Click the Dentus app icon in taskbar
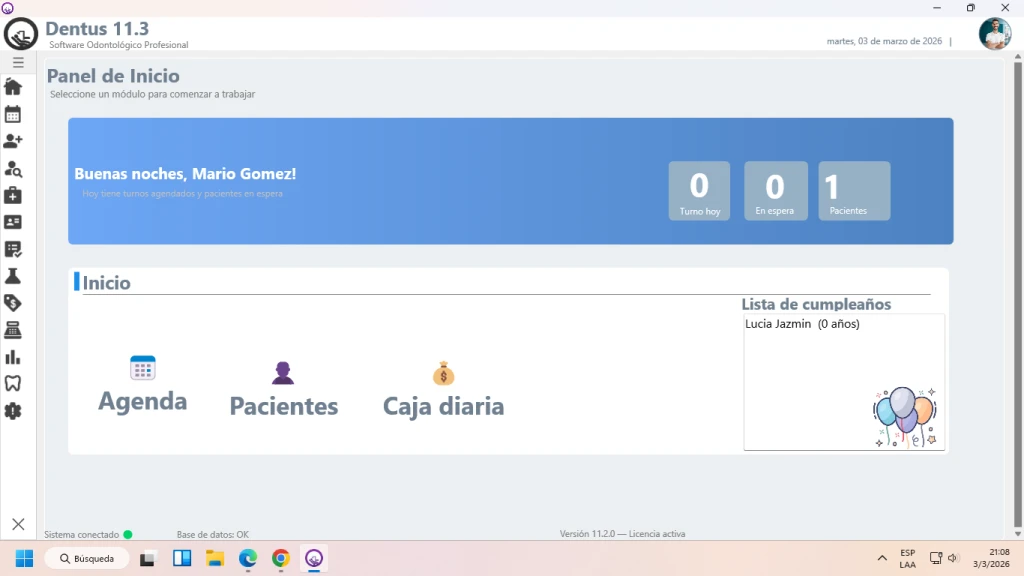Screen dimensions: 1024x576 (x=314, y=558)
